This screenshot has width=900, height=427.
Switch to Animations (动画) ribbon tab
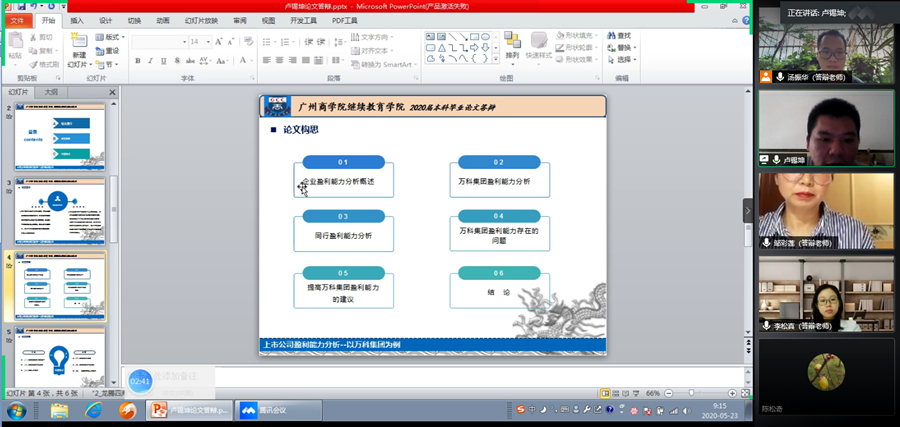(163, 21)
